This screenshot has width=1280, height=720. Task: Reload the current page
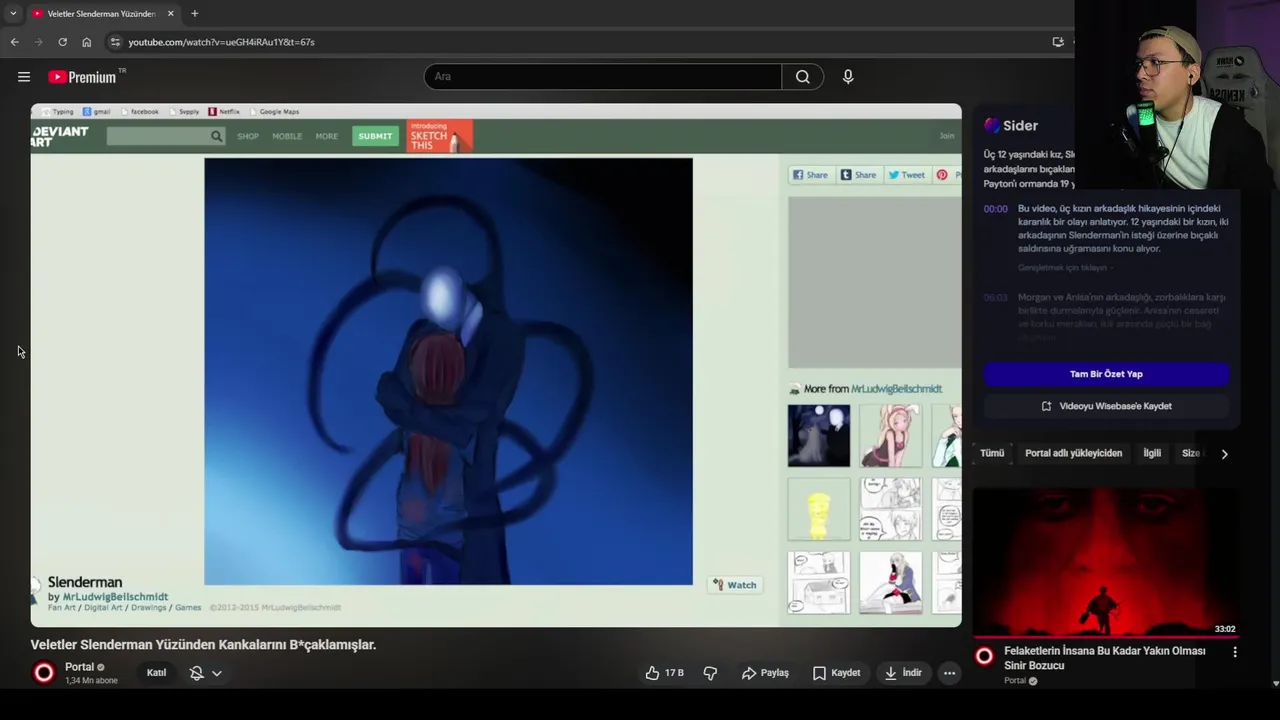pos(62,42)
